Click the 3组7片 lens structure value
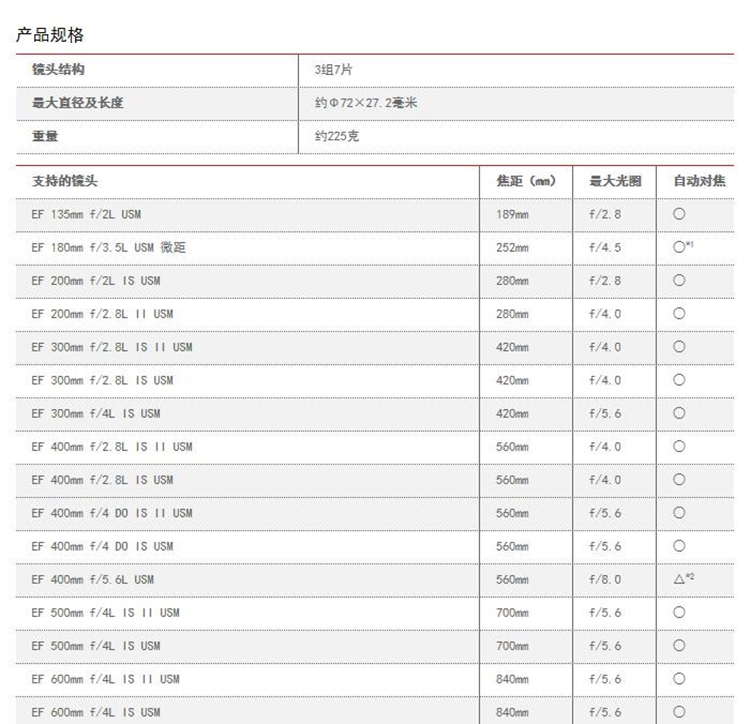 point(333,70)
